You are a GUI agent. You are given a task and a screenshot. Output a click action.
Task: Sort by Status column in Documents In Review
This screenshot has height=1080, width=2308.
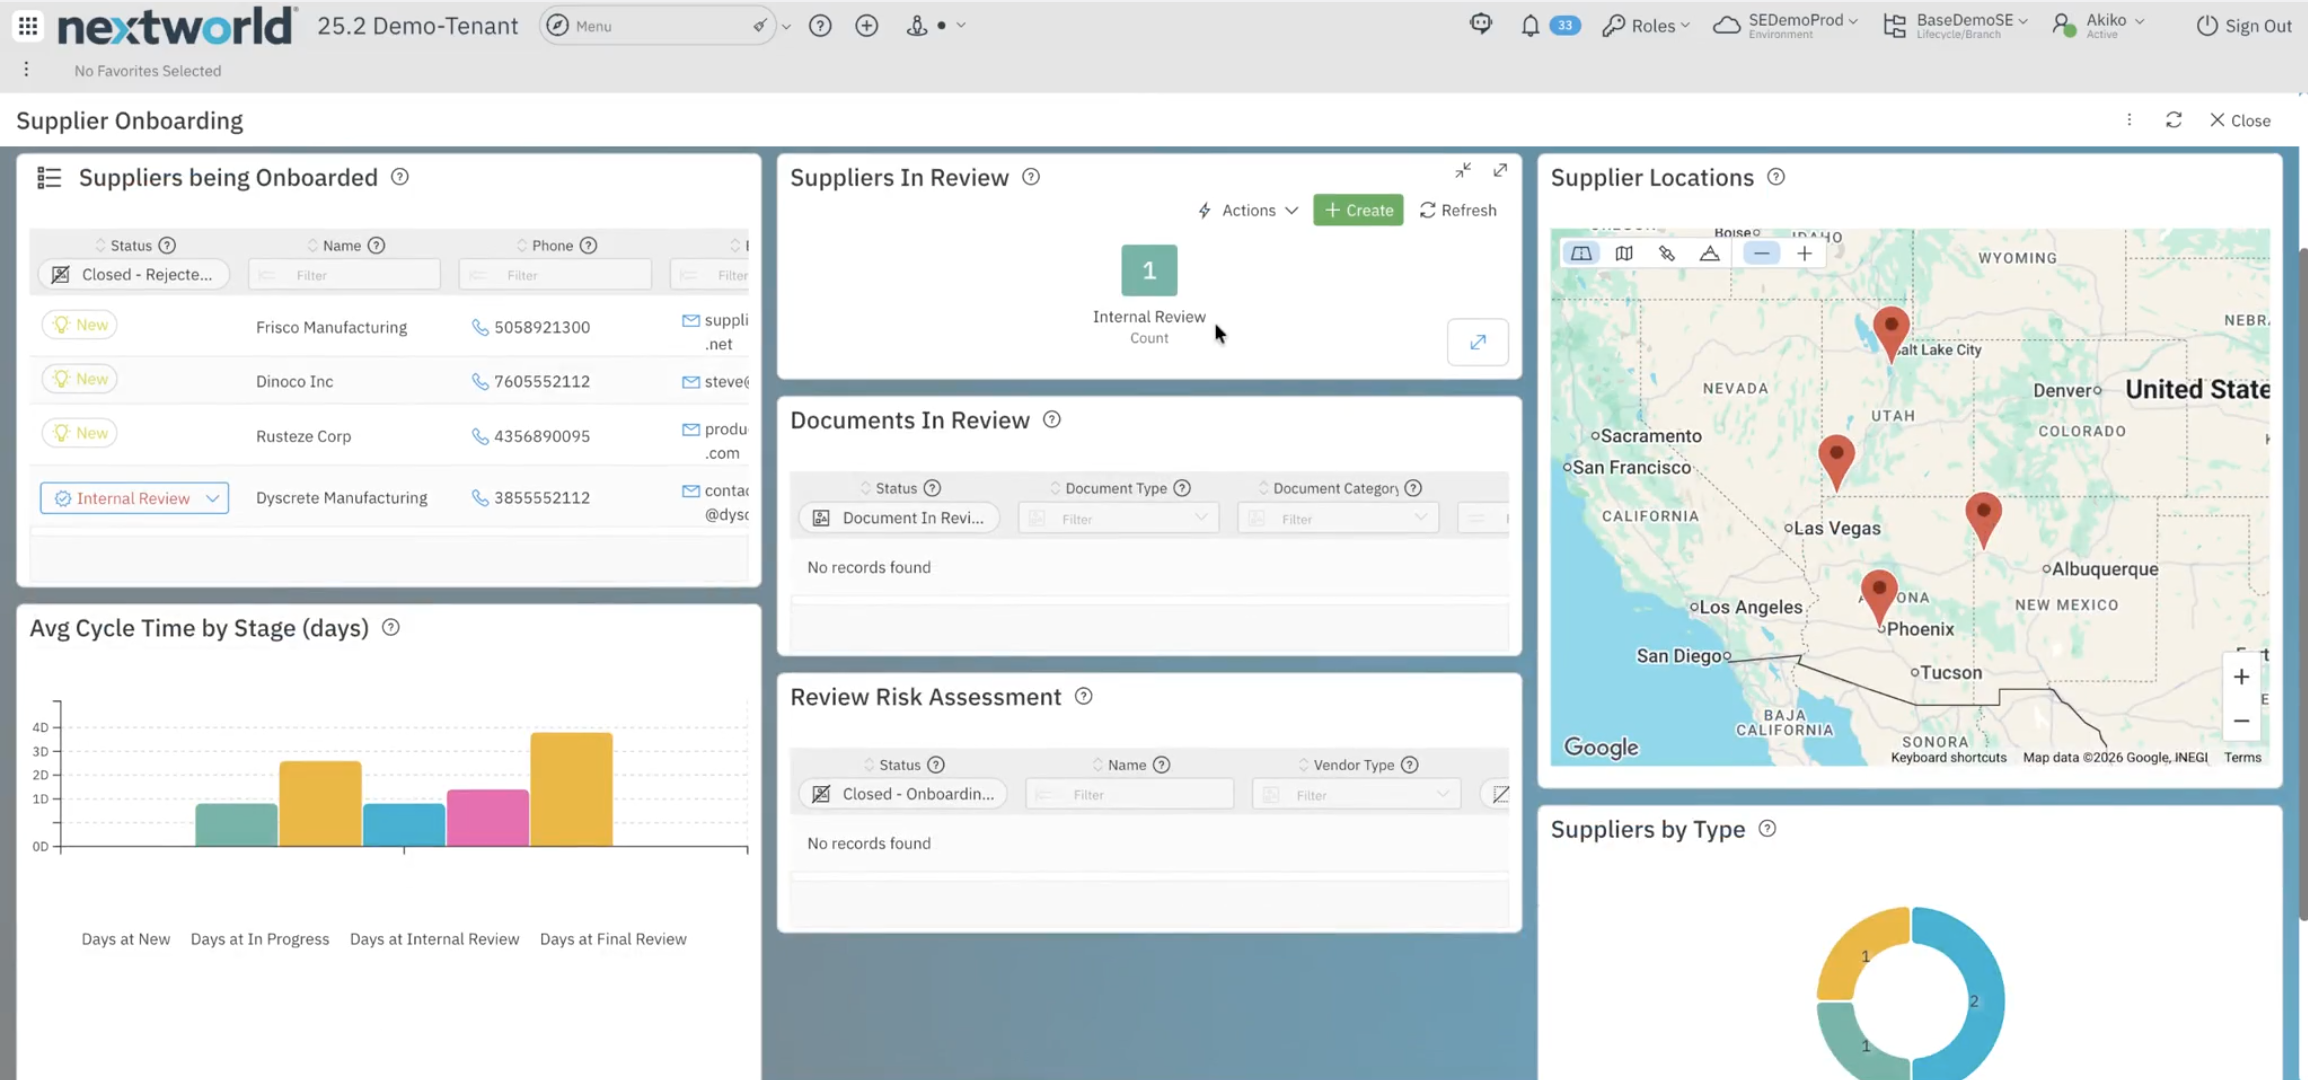click(x=895, y=488)
